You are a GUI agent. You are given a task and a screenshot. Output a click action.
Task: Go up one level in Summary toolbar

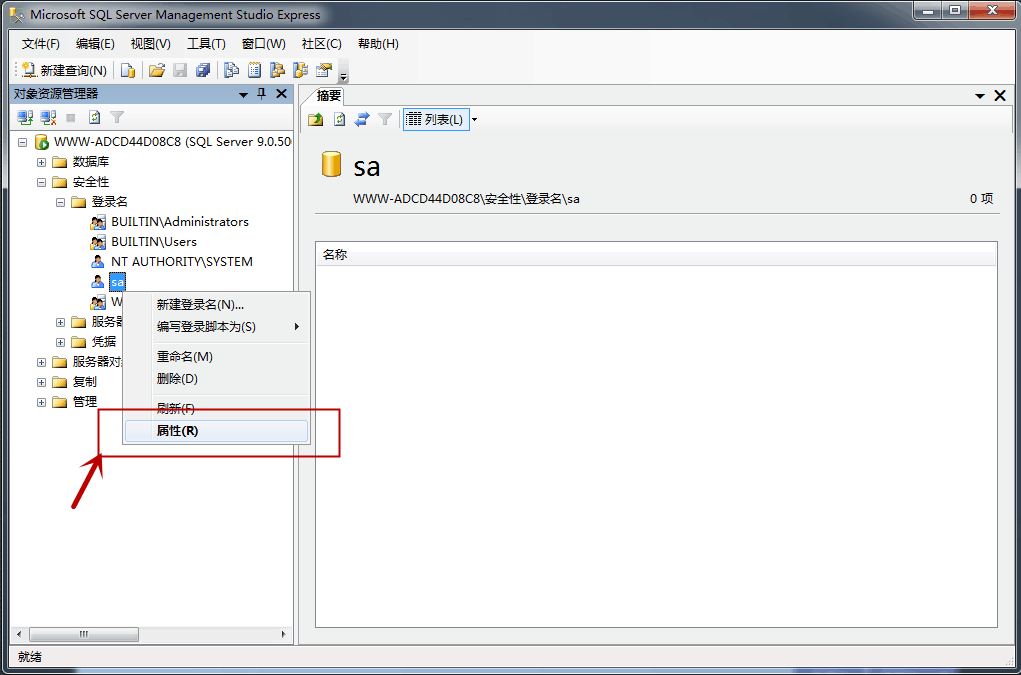click(316, 120)
